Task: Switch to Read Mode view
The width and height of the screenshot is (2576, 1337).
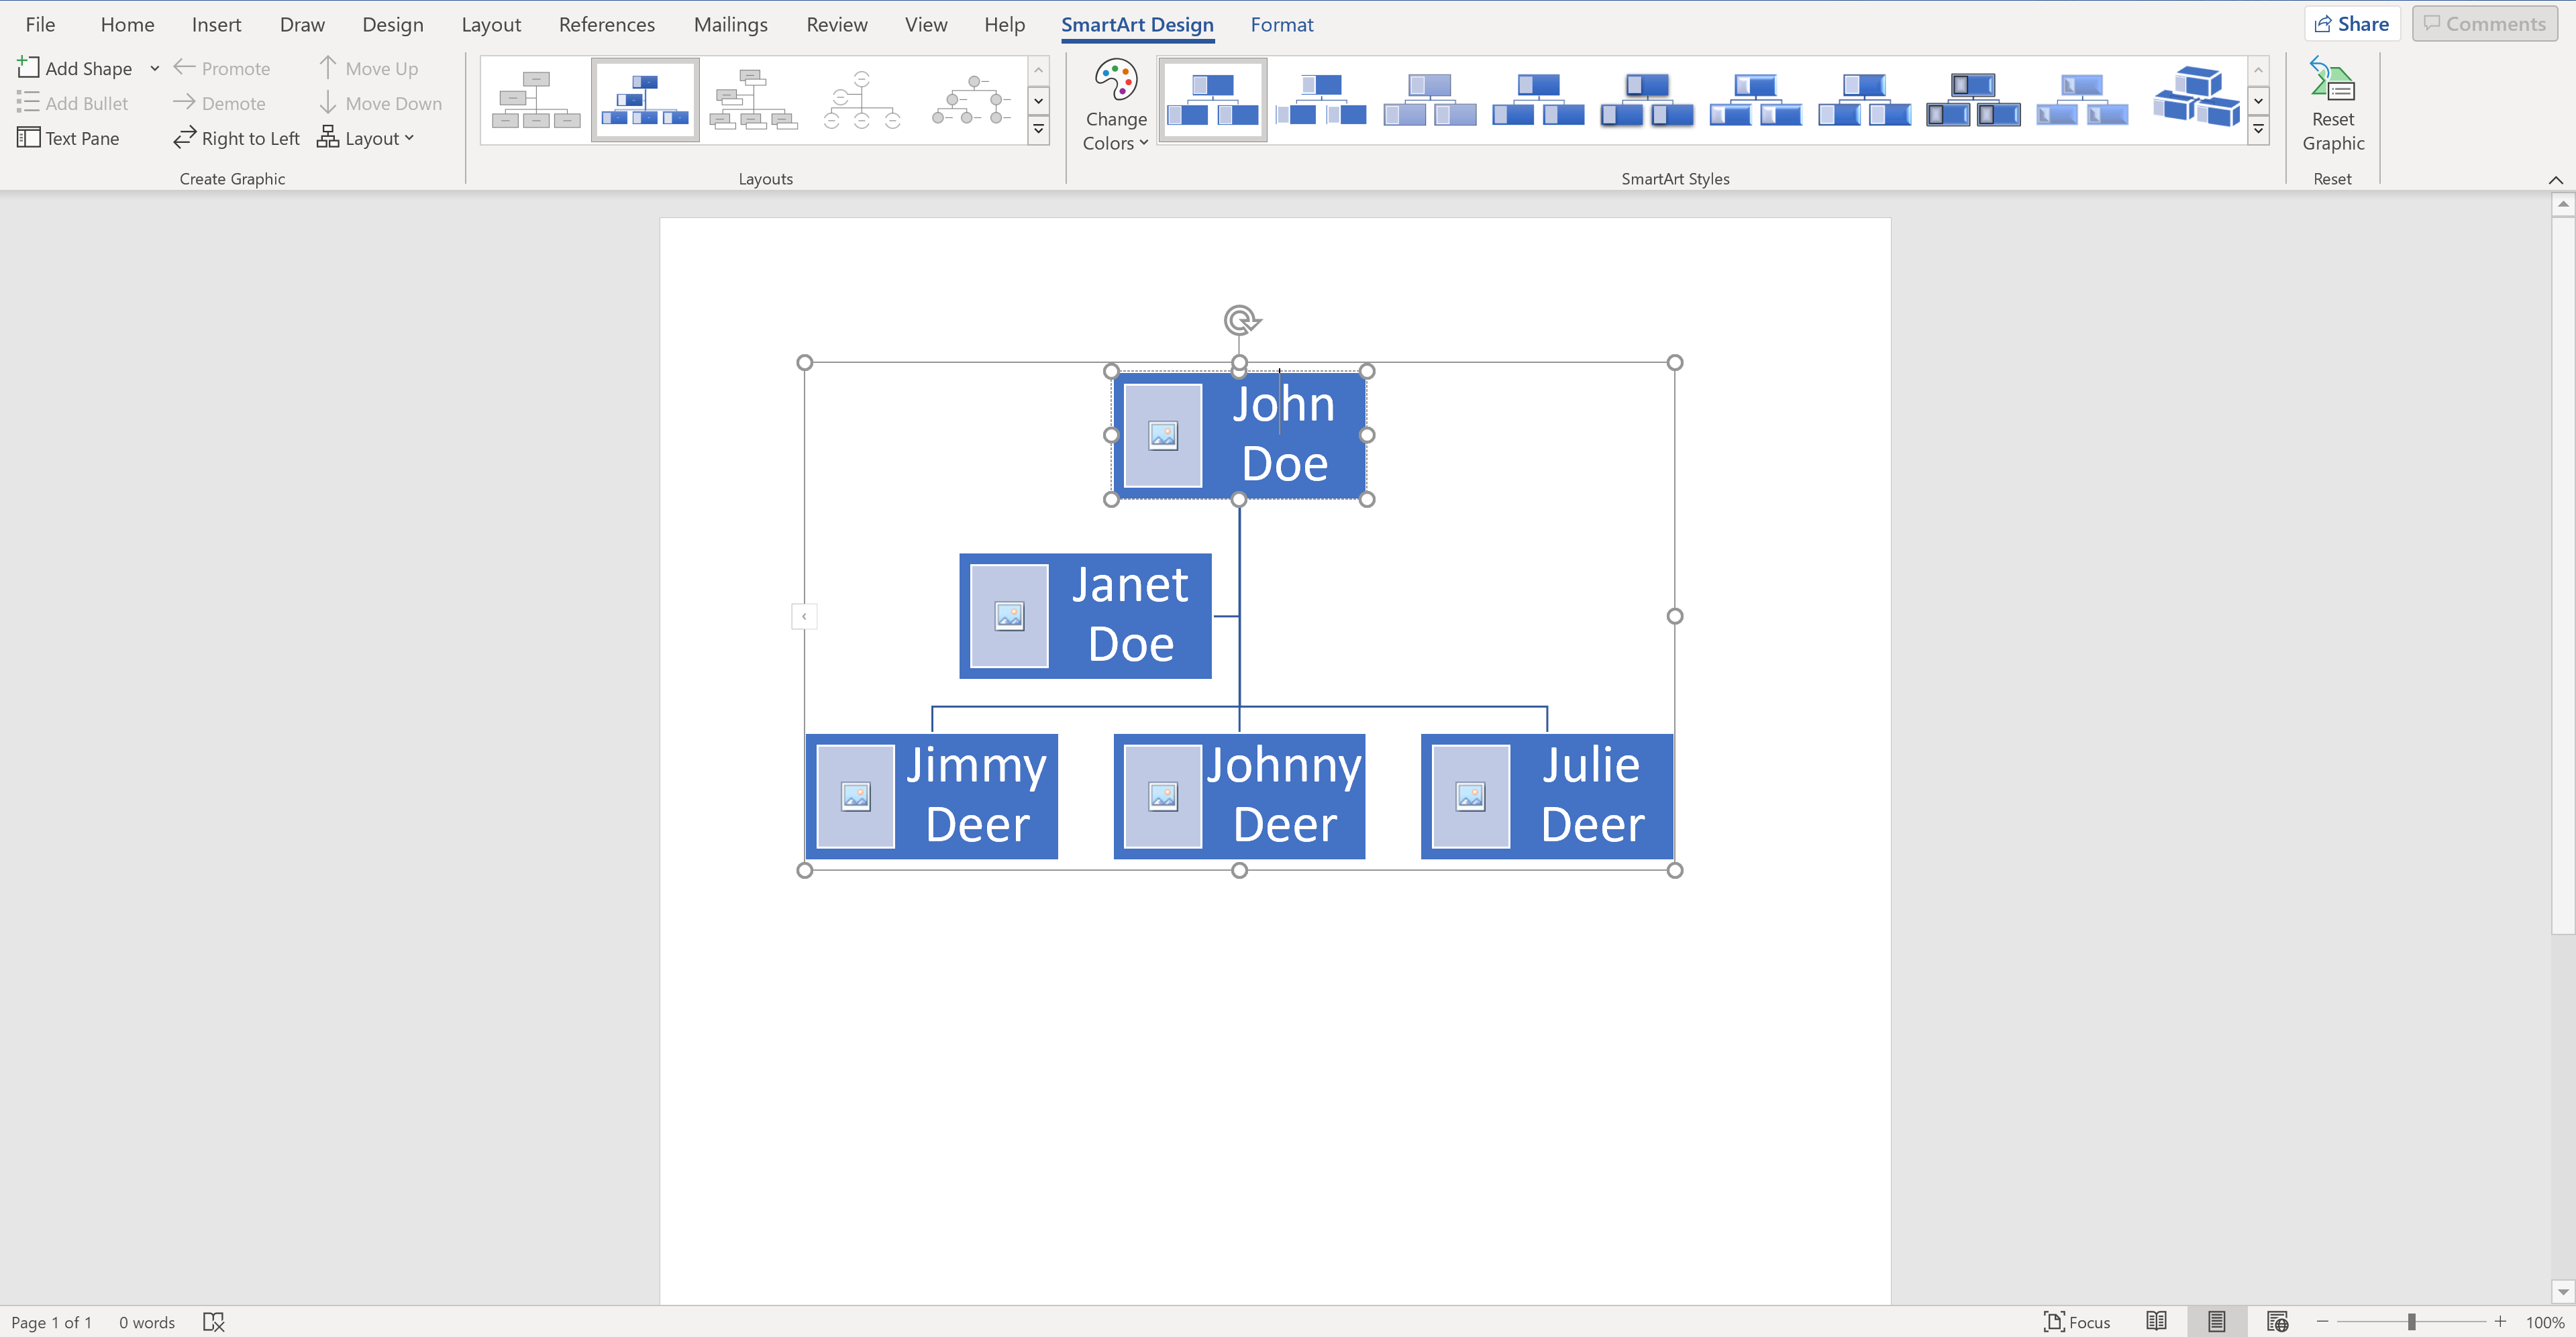Action: (x=2156, y=1321)
